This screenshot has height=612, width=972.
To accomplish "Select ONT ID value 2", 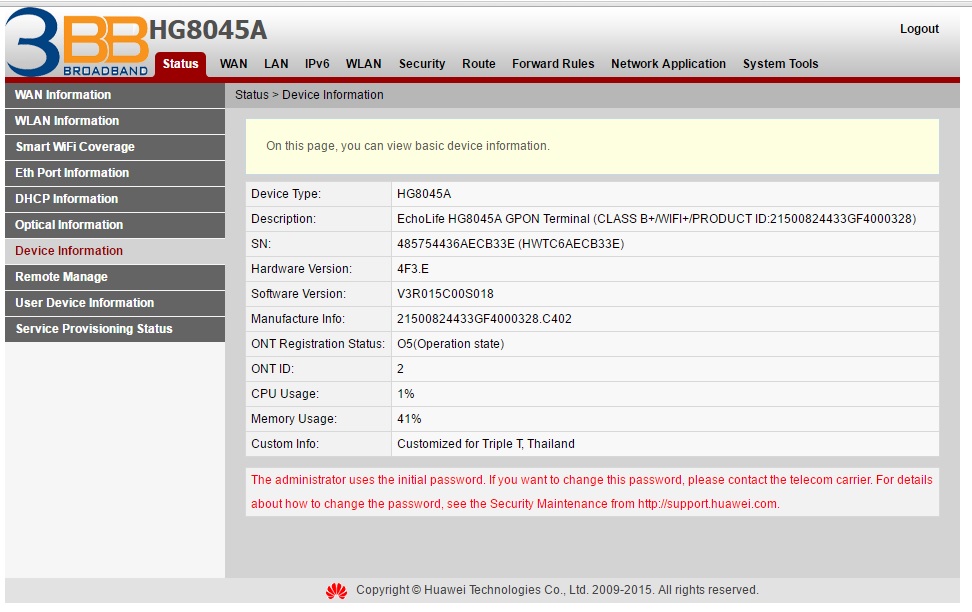I will [400, 369].
